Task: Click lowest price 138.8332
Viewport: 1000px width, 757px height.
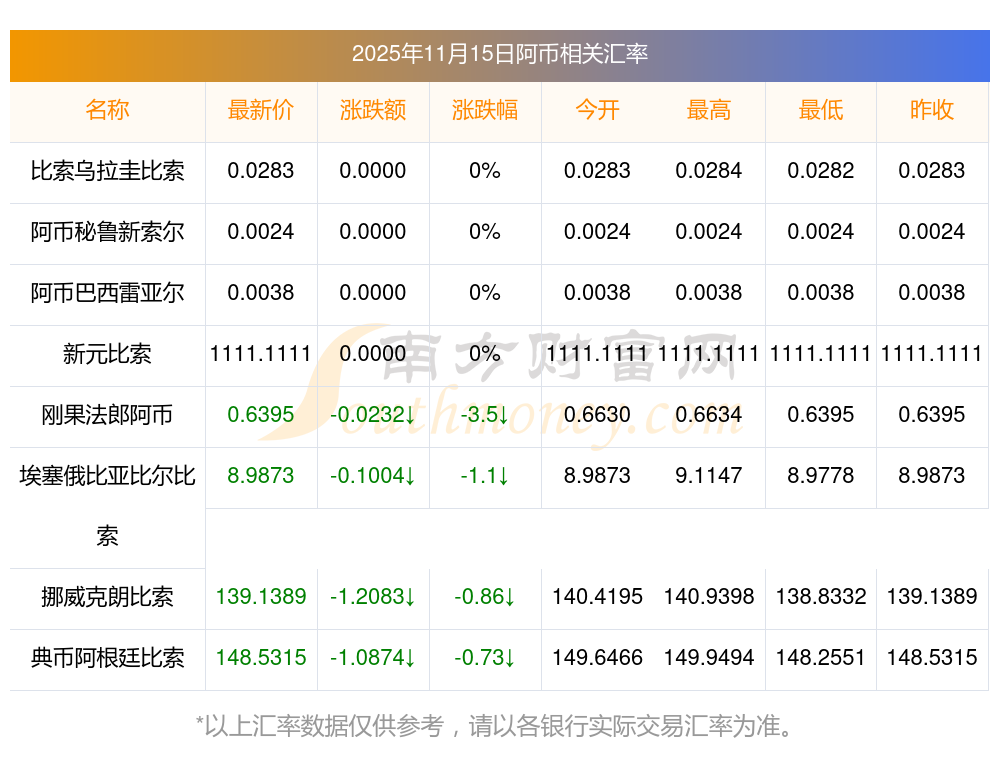Action: tap(821, 597)
